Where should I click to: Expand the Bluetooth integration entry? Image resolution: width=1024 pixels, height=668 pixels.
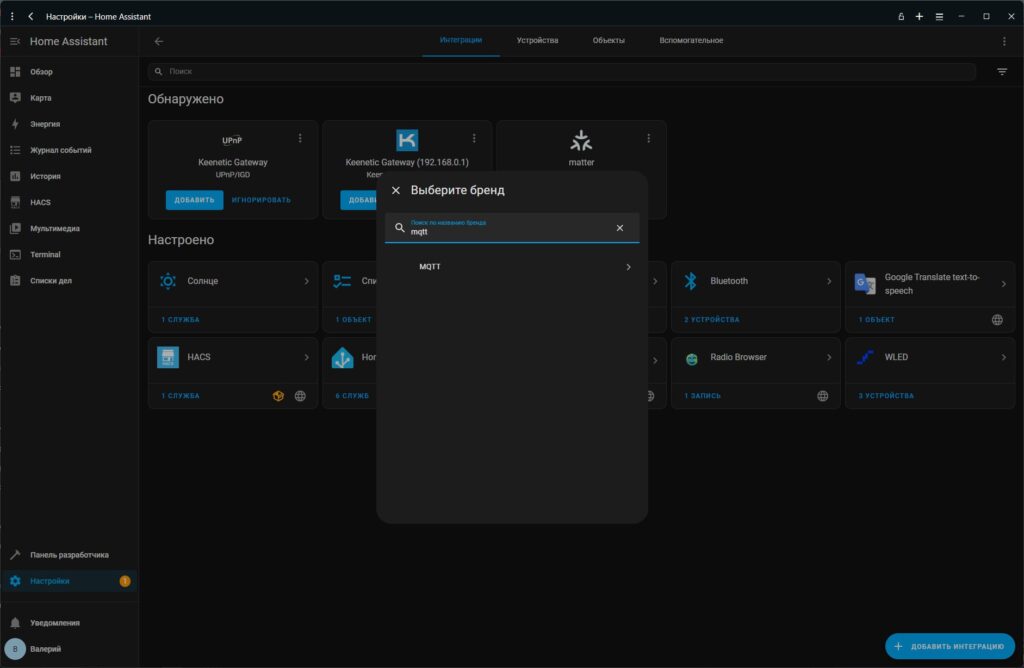758,281
